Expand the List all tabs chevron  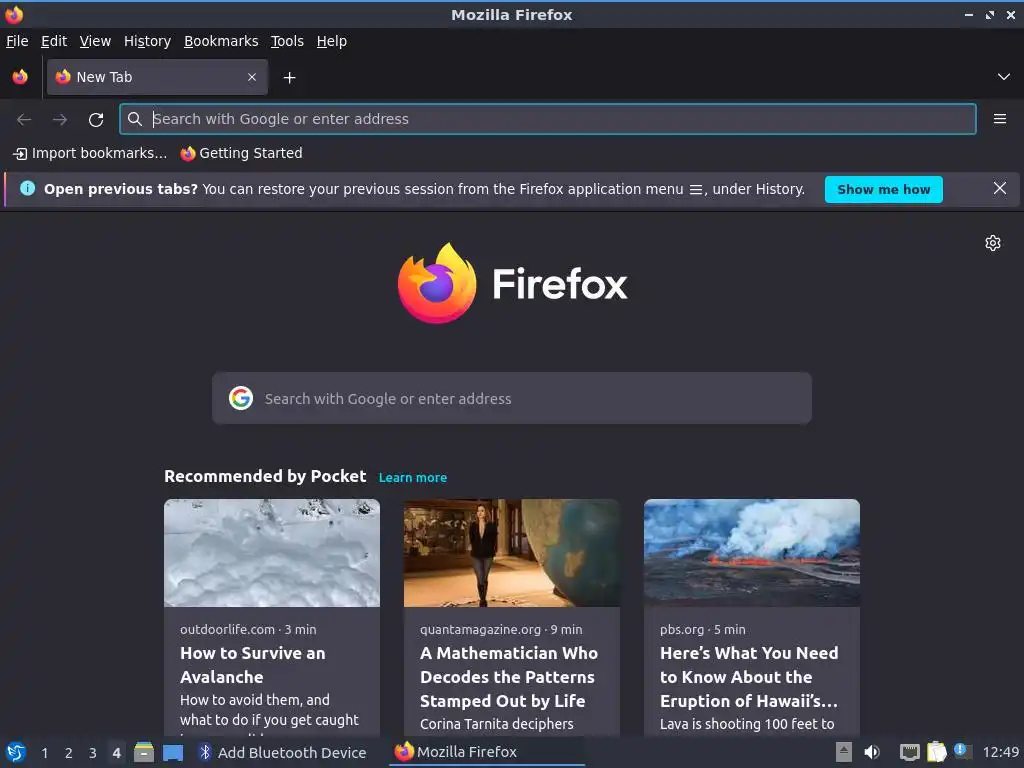1004,77
